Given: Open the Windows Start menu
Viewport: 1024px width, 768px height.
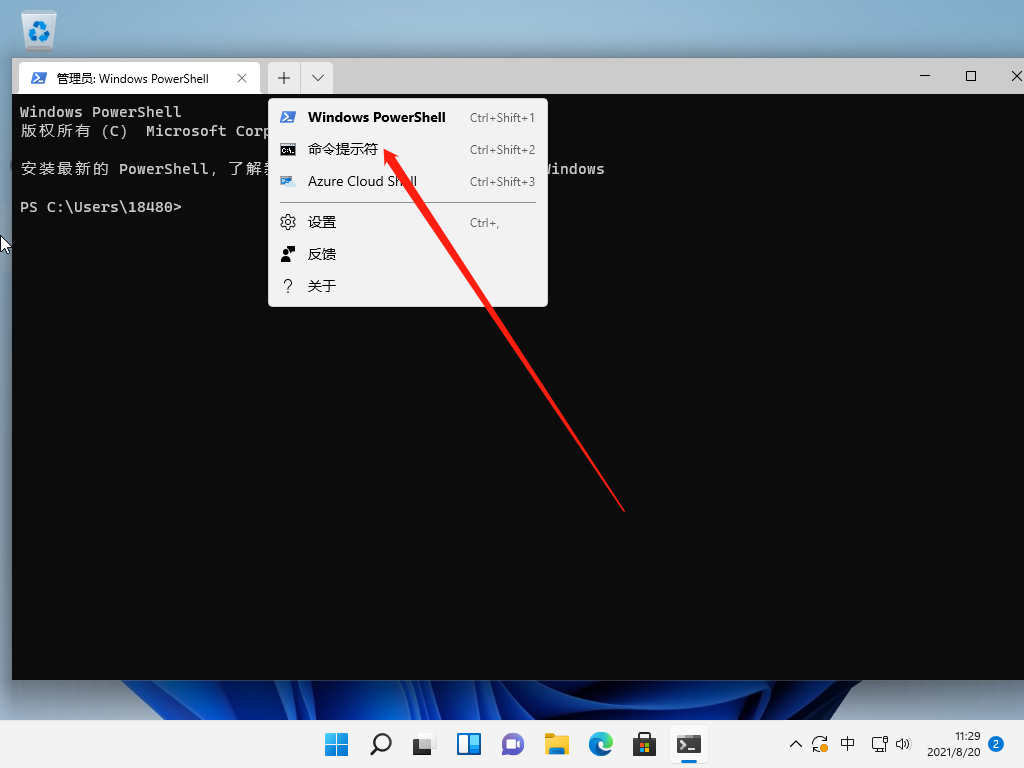Looking at the screenshot, I should [x=337, y=744].
